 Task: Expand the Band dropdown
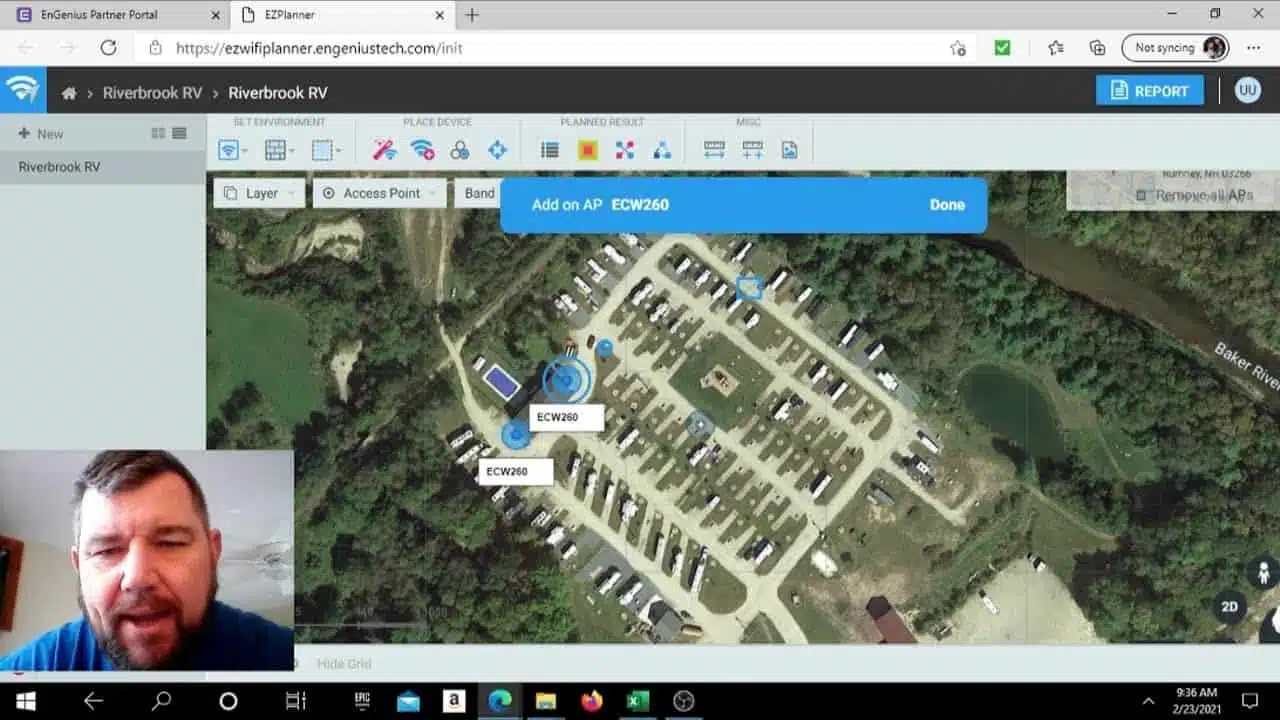click(478, 193)
